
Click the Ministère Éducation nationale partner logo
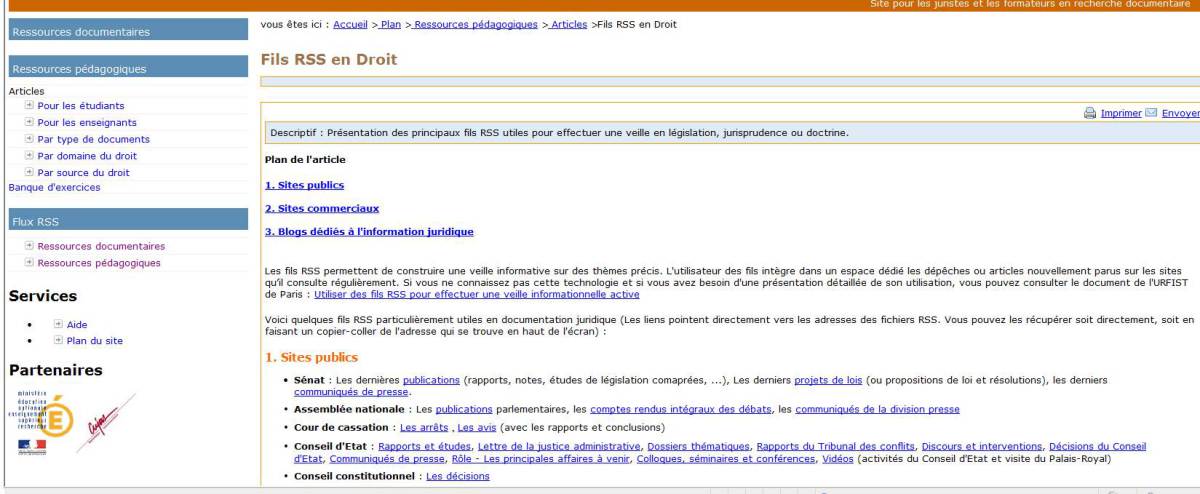point(41,416)
